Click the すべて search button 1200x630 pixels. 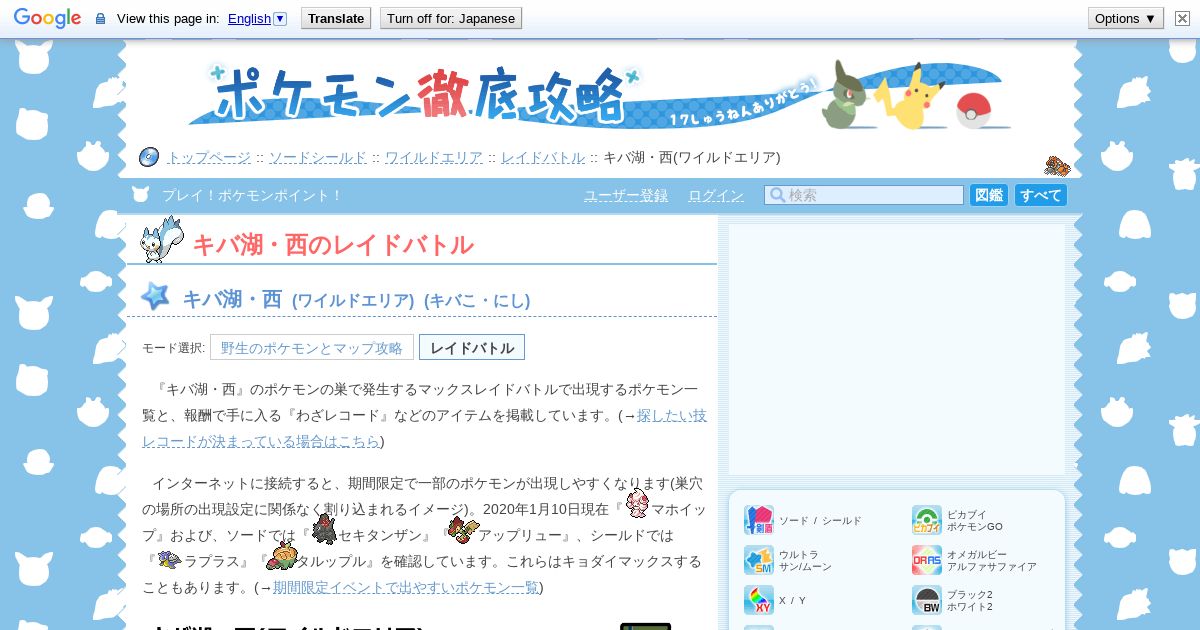coord(1041,195)
